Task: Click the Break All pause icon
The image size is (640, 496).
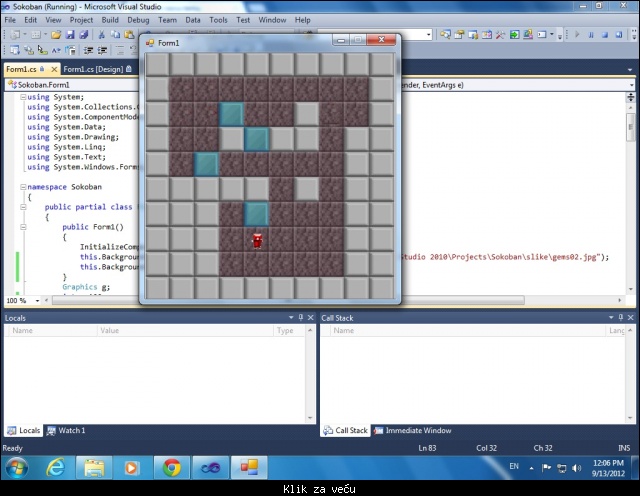Action: point(591,35)
